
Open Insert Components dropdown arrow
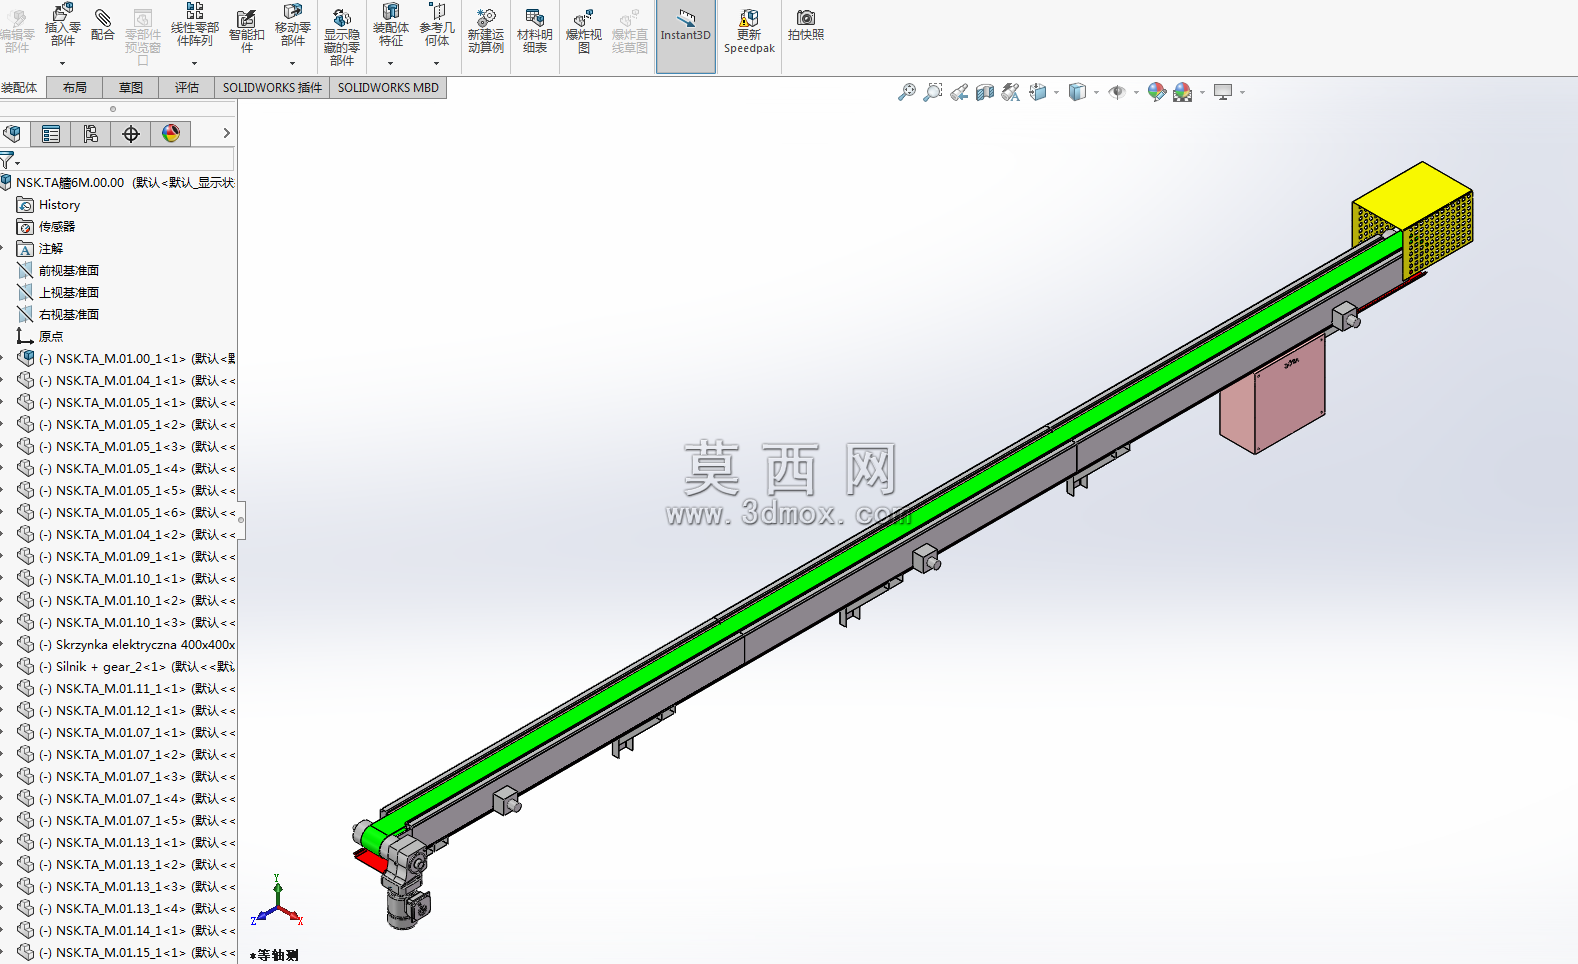[x=62, y=63]
